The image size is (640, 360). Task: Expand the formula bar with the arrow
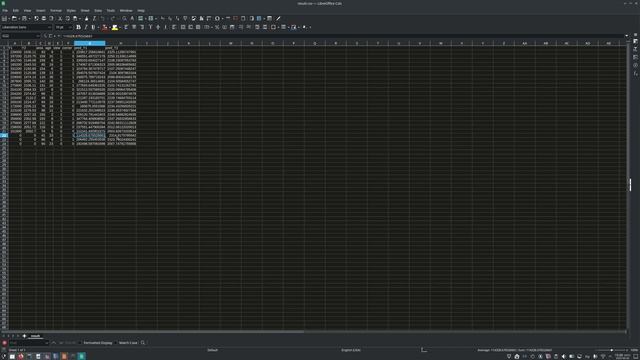(627, 36)
